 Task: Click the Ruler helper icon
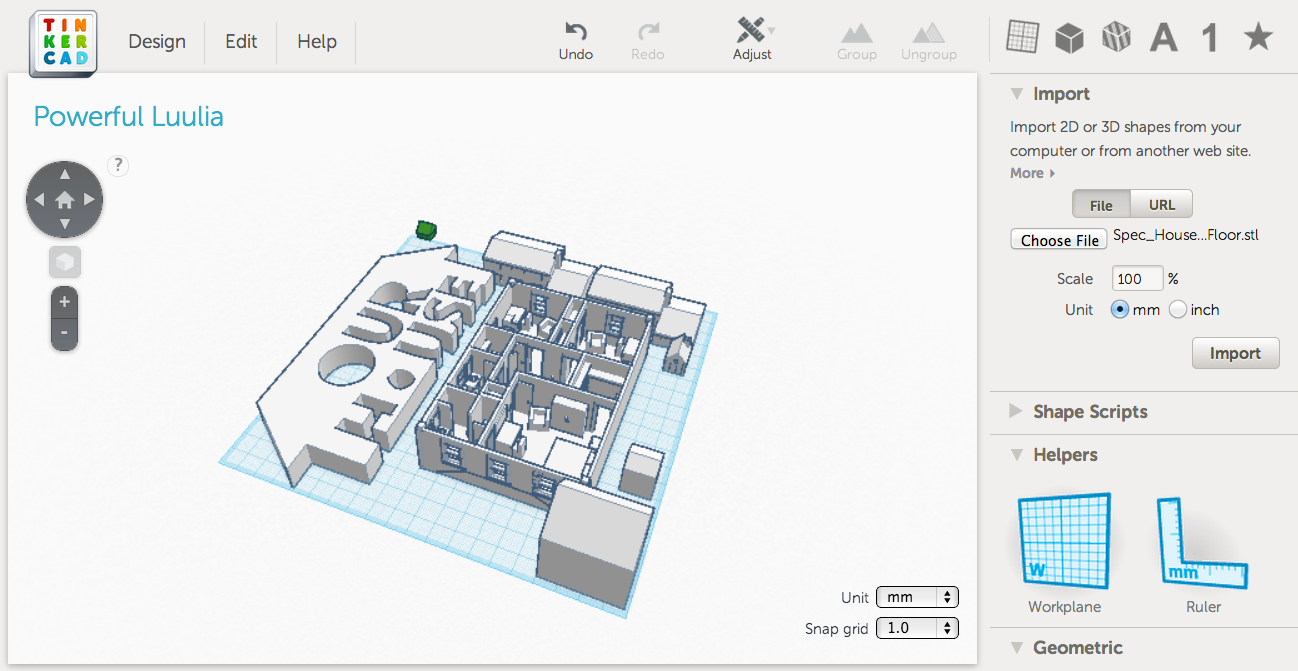(x=1202, y=540)
